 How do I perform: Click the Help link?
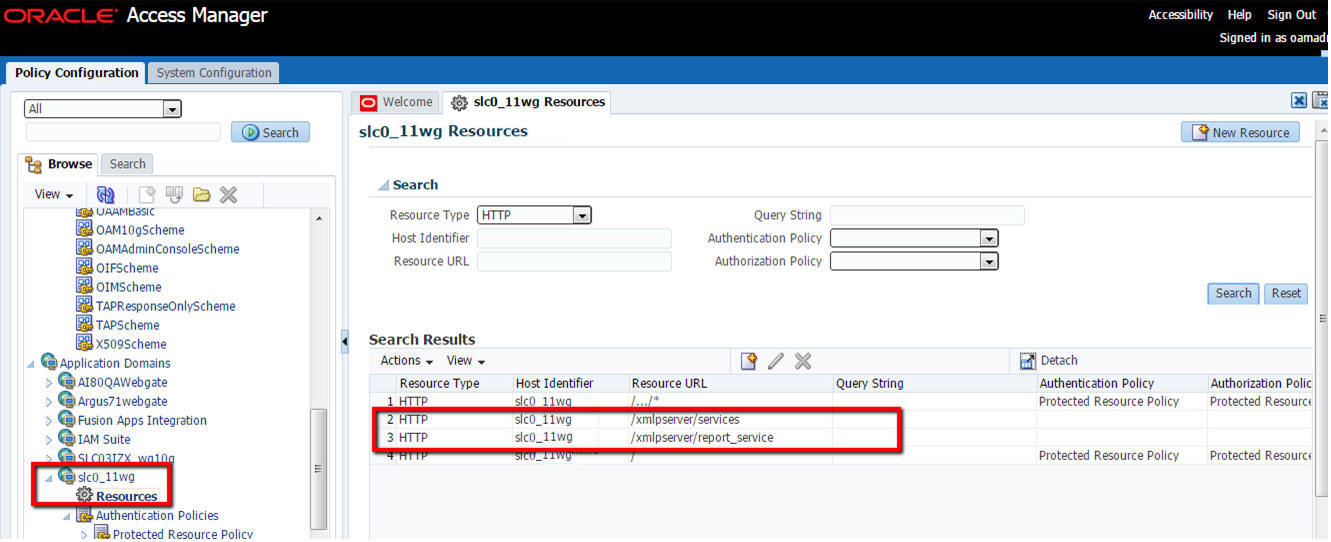(x=1239, y=15)
